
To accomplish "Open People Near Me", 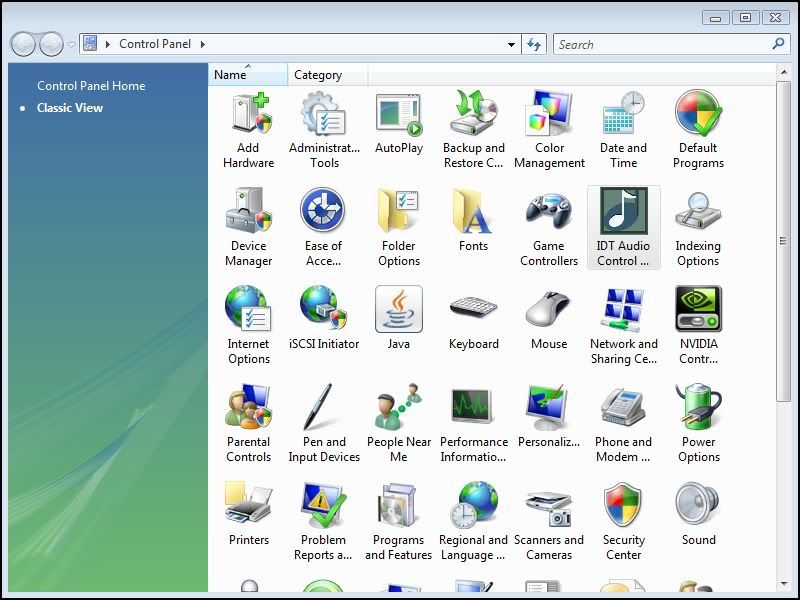I will pyautogui.click(x=399, y=423).
